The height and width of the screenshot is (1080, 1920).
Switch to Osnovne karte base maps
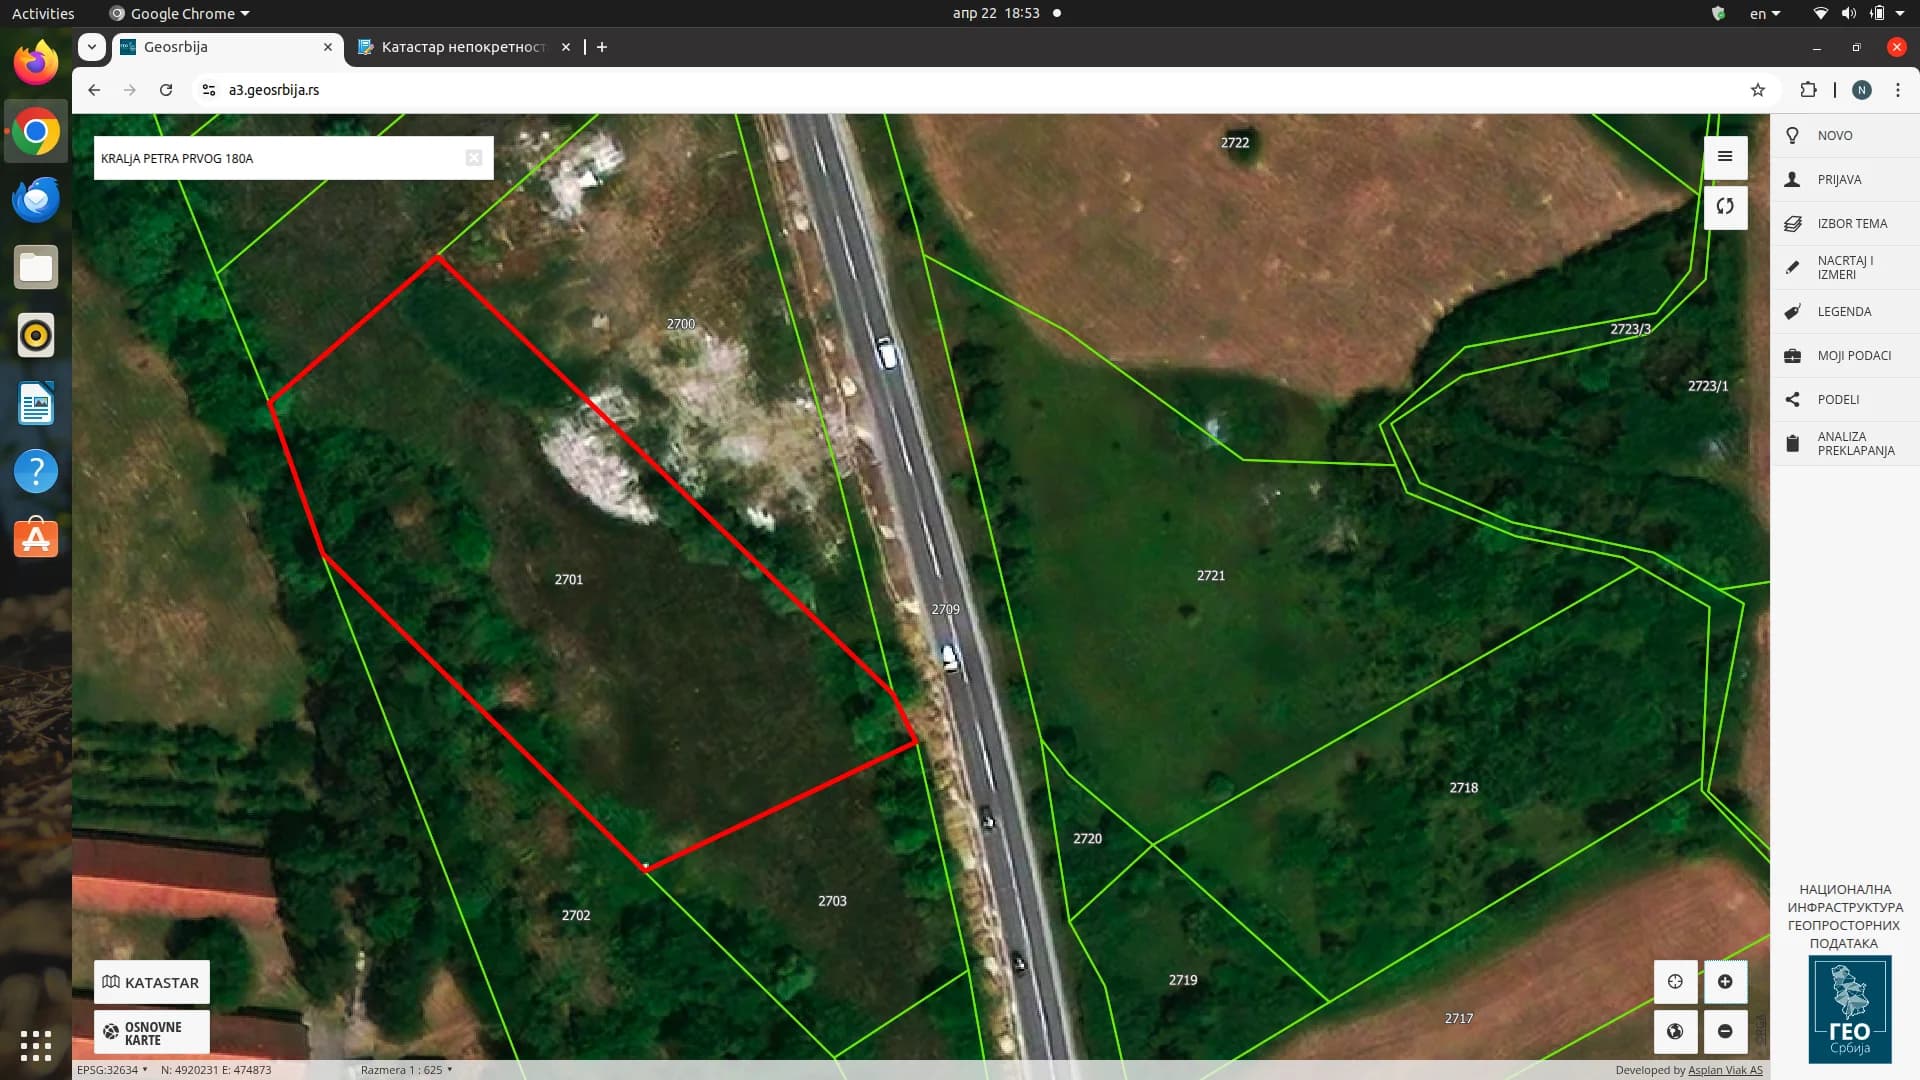click(x=152, y=1032)
